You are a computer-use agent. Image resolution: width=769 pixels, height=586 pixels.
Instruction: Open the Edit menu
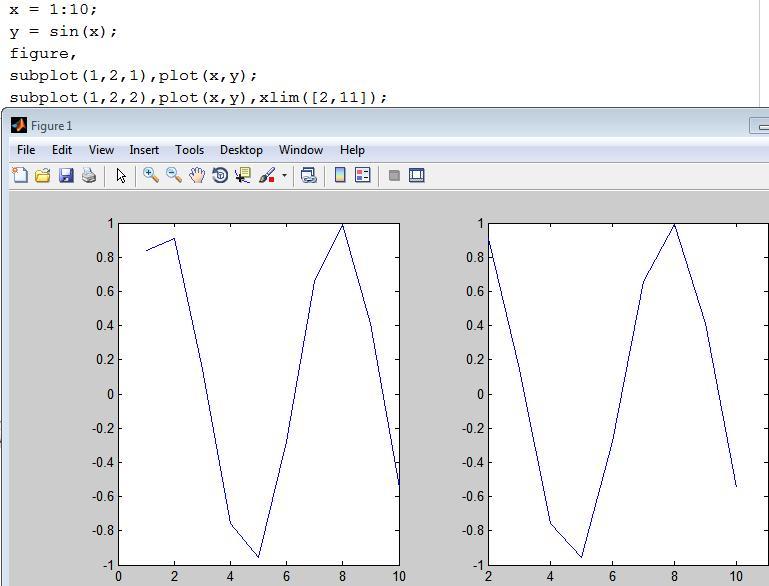coord(62,150)
